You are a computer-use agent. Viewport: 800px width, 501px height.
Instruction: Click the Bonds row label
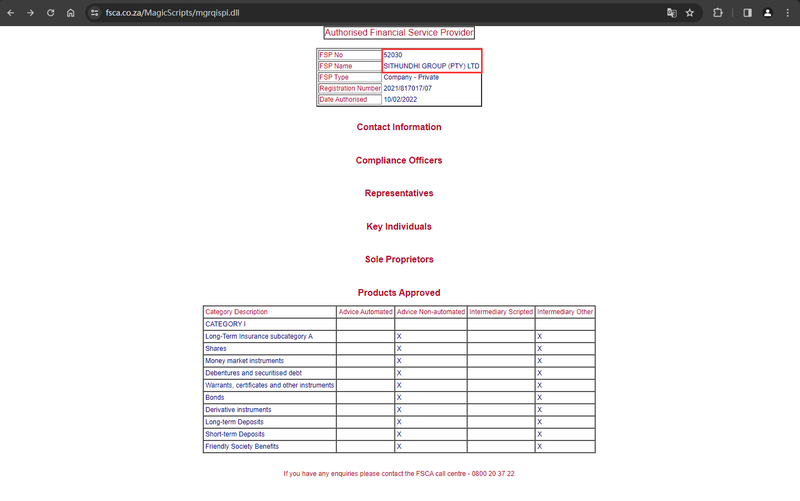click(215, 397)
